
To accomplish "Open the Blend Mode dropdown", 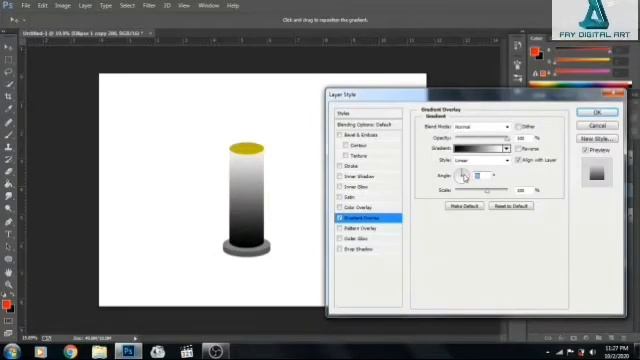I will pyautogui.click(x=482, y=127).
